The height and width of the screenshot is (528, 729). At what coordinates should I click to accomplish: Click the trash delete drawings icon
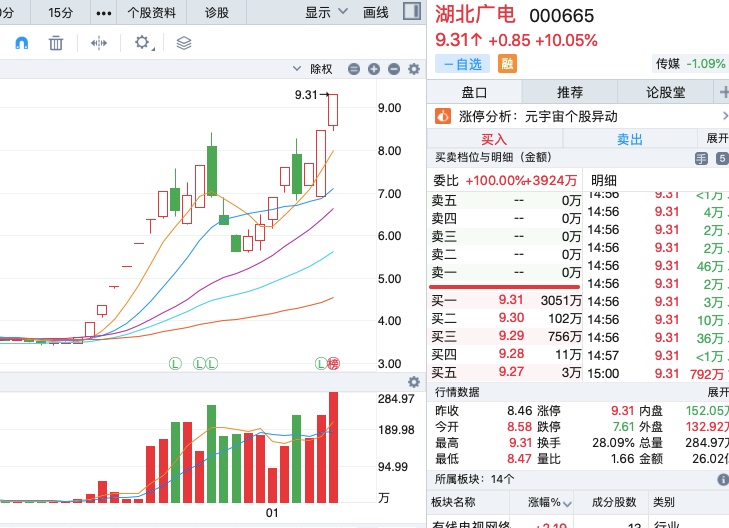coord(56,43)
